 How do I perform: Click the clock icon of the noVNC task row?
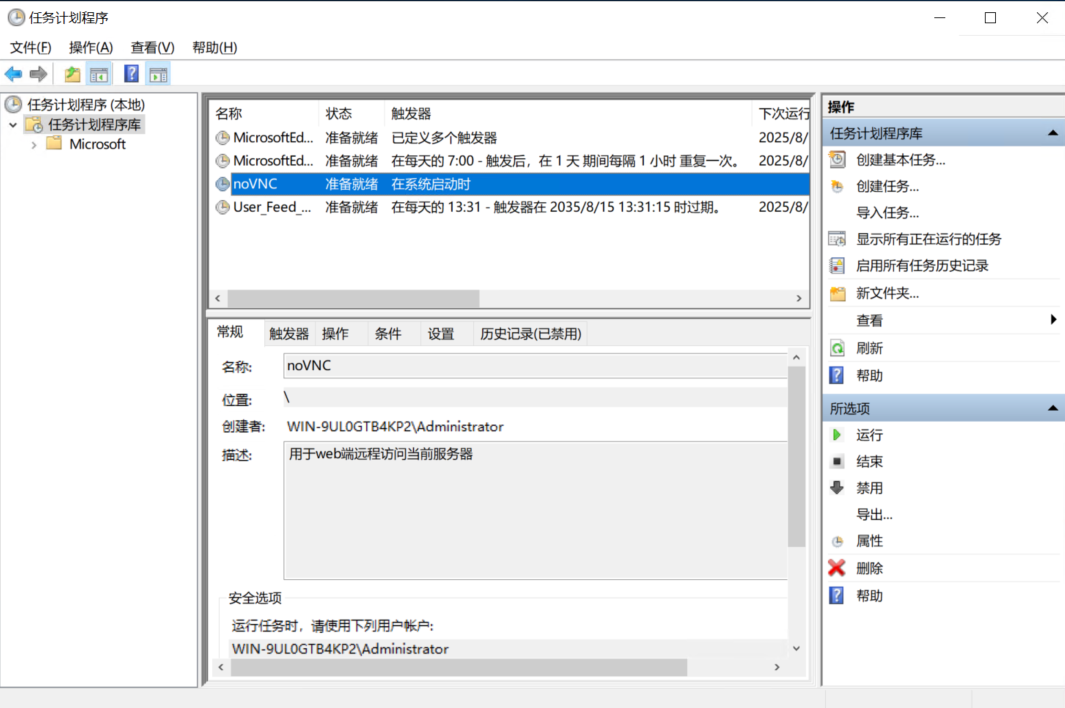(222, 184)
